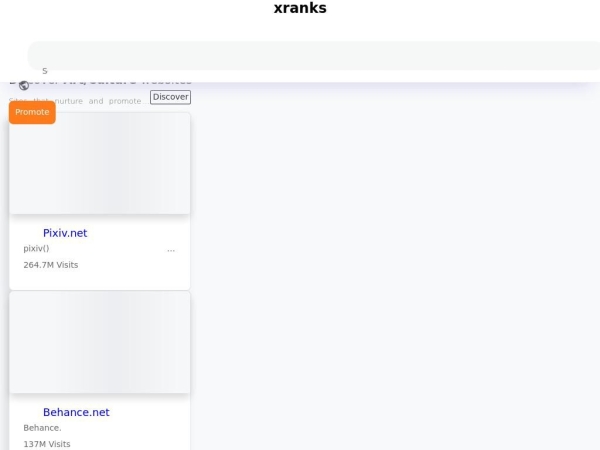The image size is (600, 450).
Task: Open the Pixiv.net preview thumbnail
Action: pos(99,163)
